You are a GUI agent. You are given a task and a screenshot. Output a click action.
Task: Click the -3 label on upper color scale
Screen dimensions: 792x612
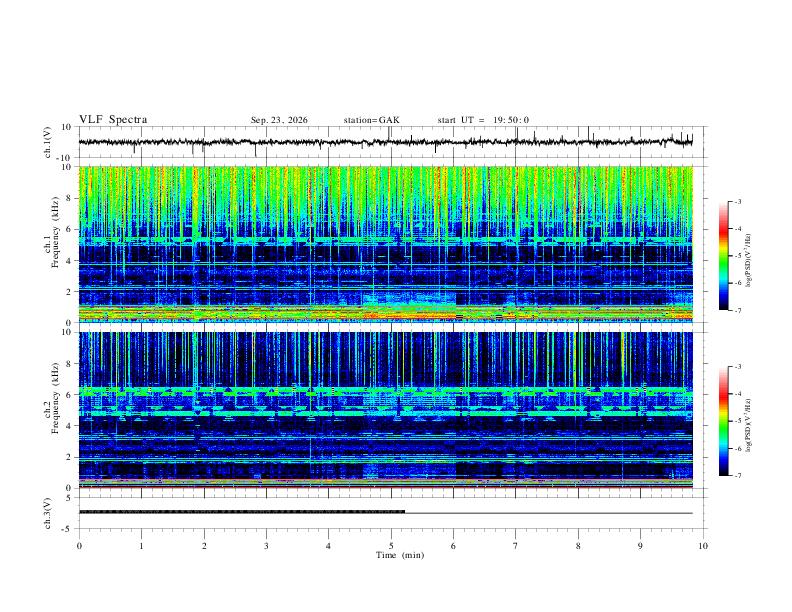pos(737,201)
